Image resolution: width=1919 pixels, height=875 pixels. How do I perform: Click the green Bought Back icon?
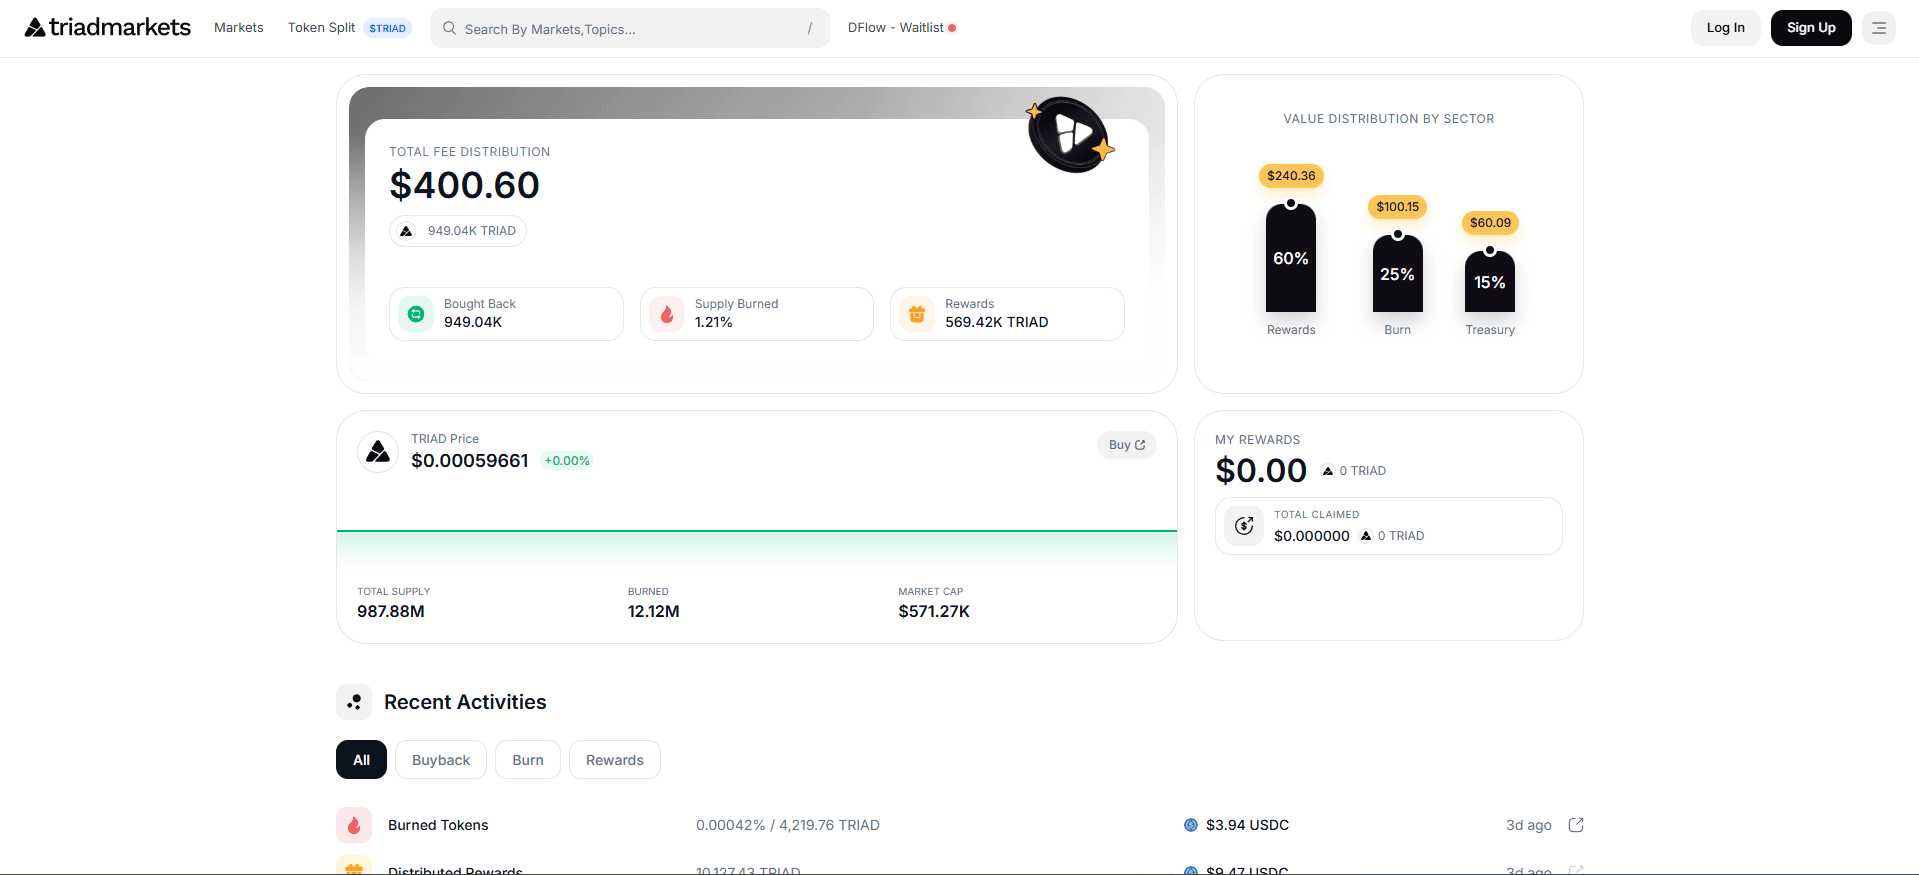[416, 314]
